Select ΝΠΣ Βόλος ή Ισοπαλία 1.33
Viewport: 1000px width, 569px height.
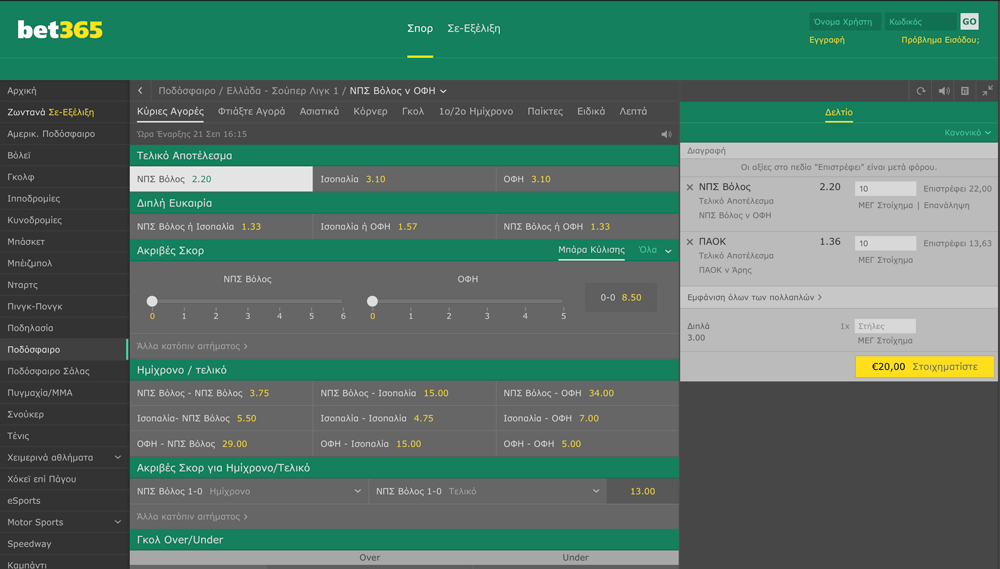click(221, 226)
